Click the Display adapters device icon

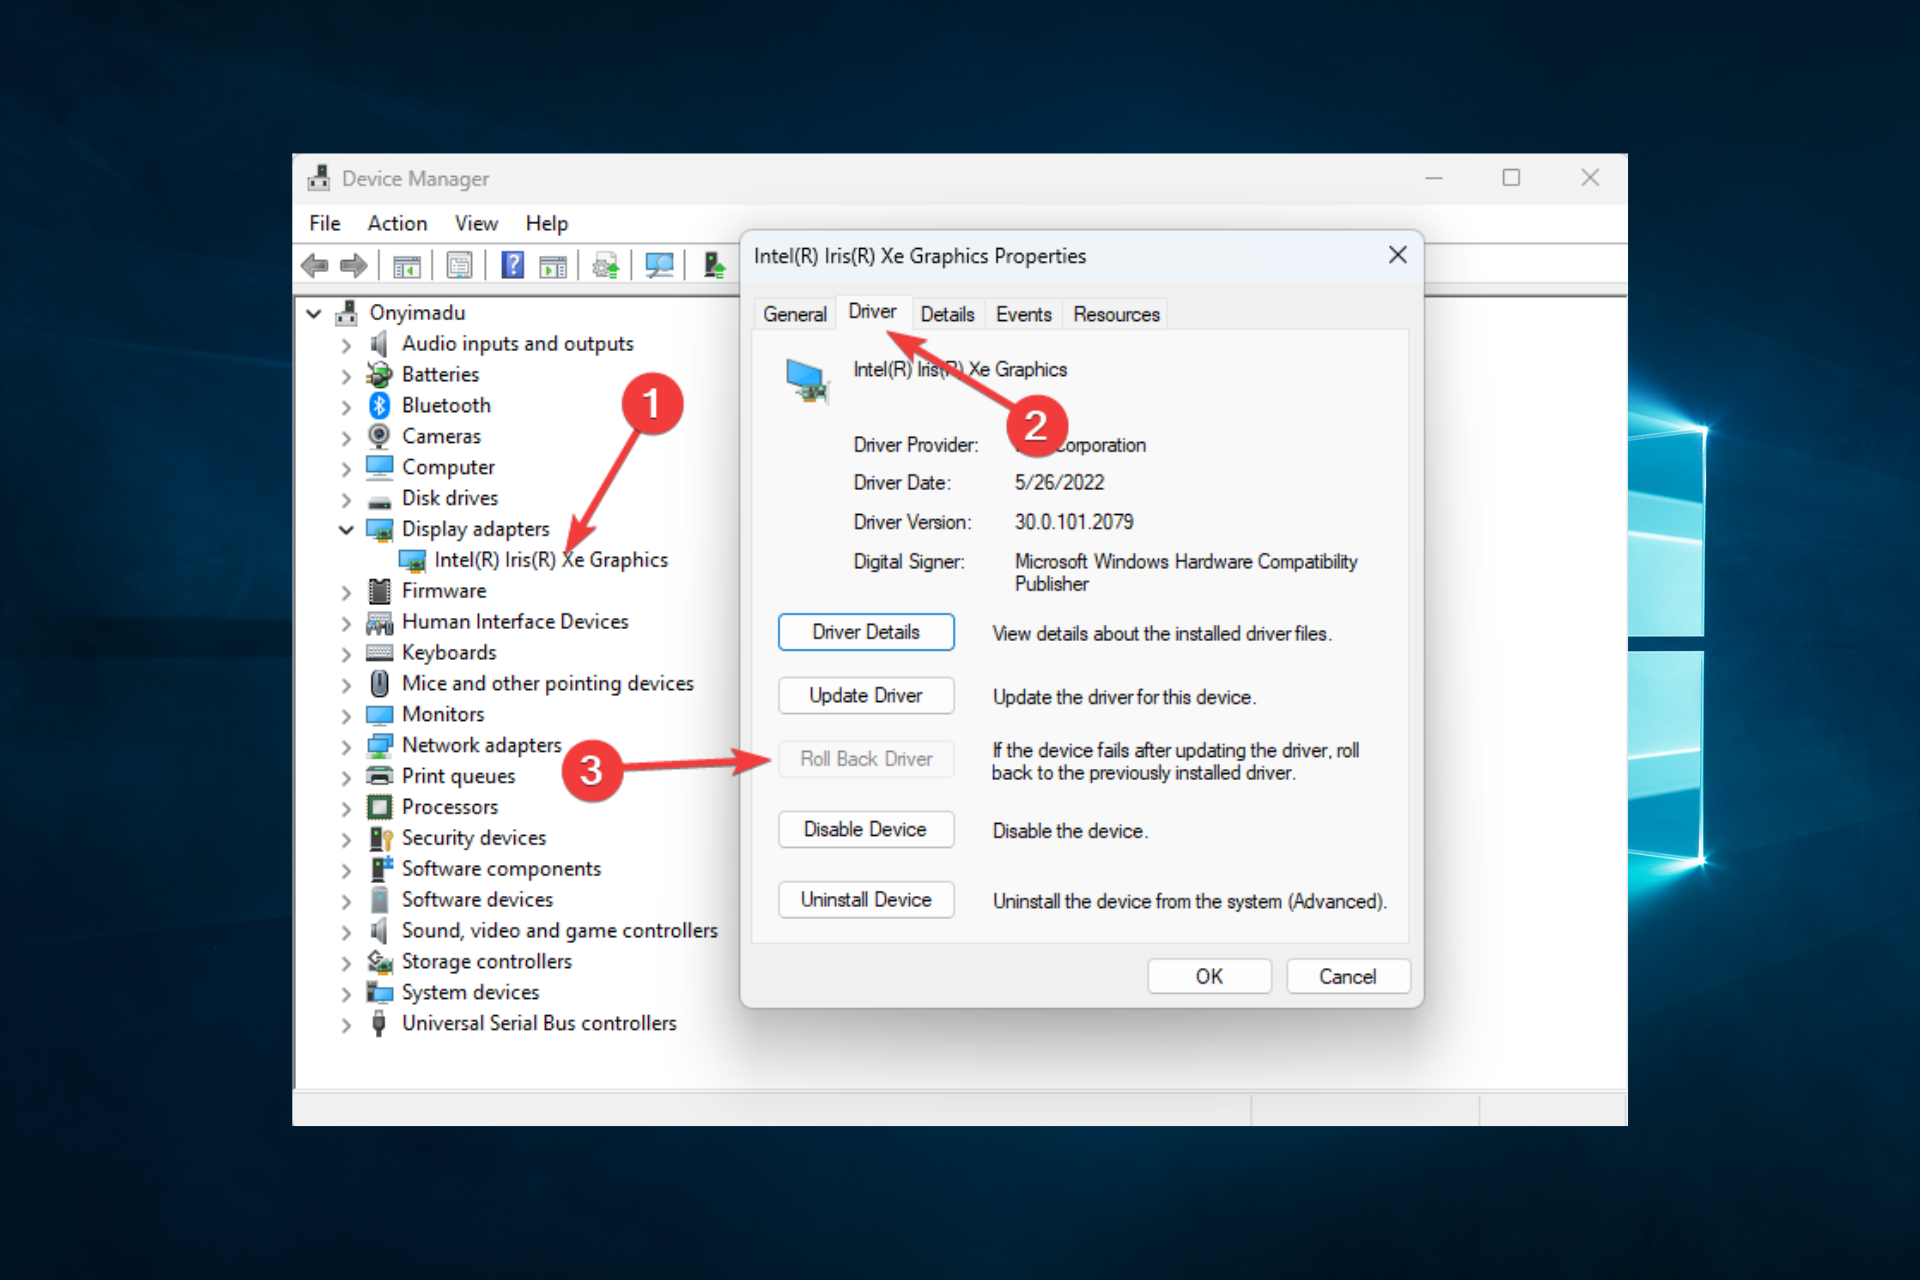coord(379,529)
